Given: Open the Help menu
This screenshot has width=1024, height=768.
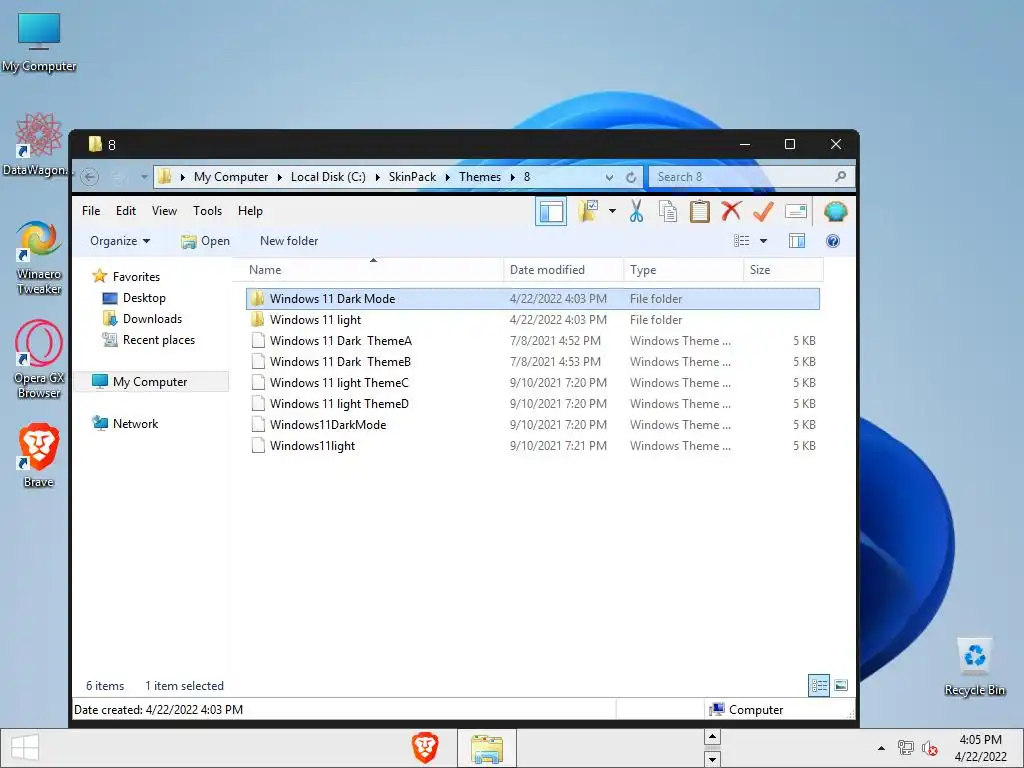Looking at the screenshot, I should point(250,211).
